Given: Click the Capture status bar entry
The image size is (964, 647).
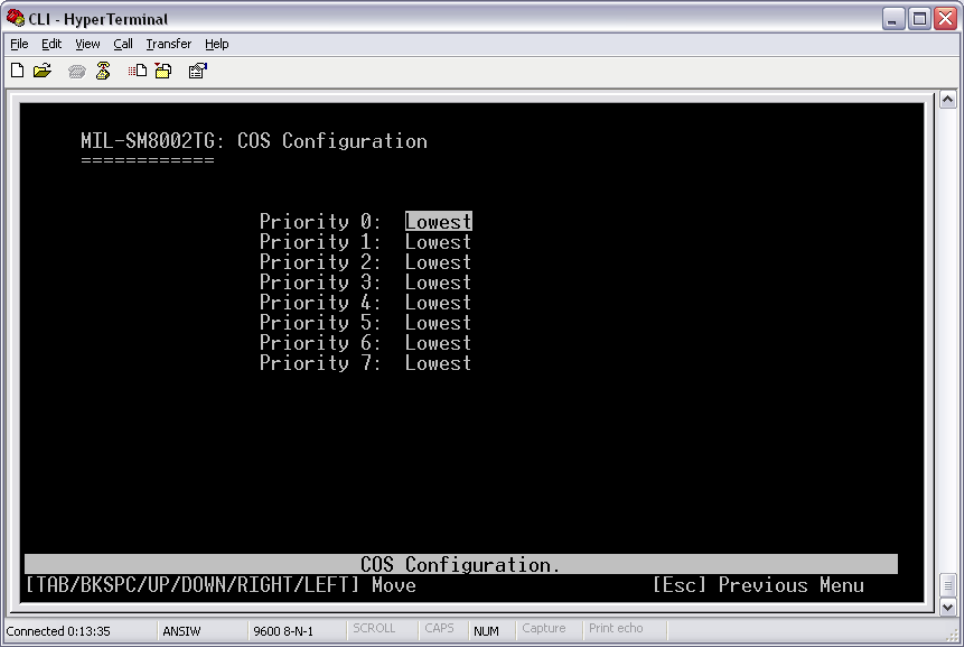Looking at the screenshot, I should (543, 628).
